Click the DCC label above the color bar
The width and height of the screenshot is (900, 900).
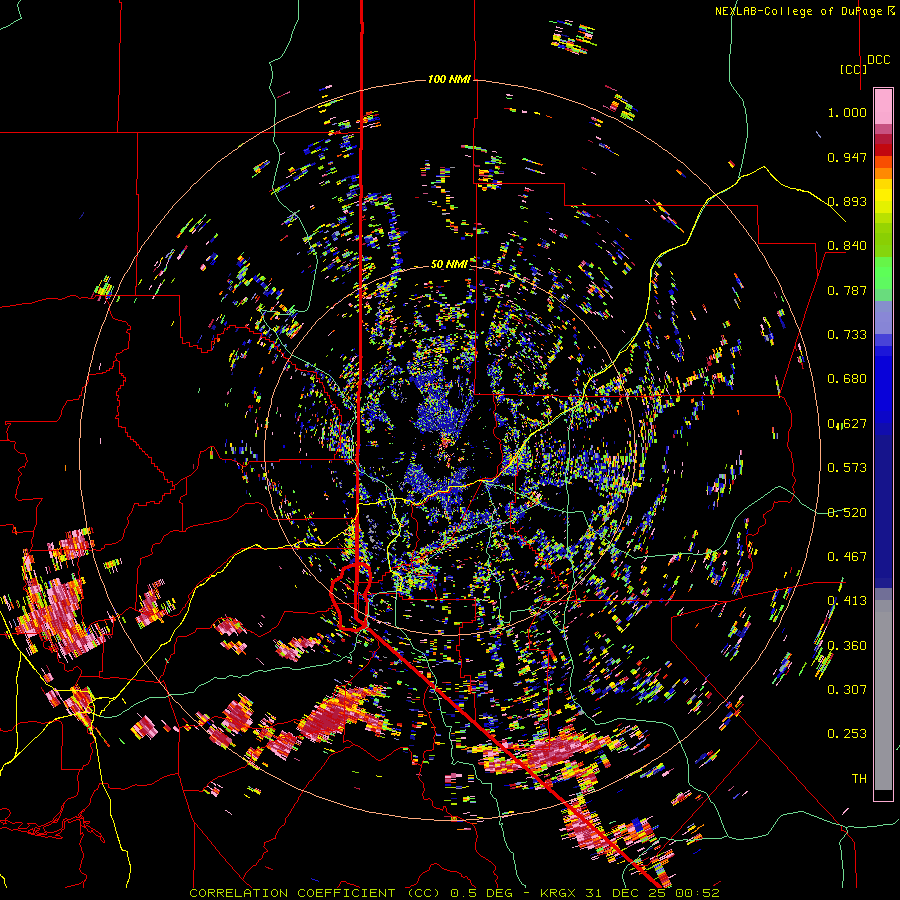[879, 60]
